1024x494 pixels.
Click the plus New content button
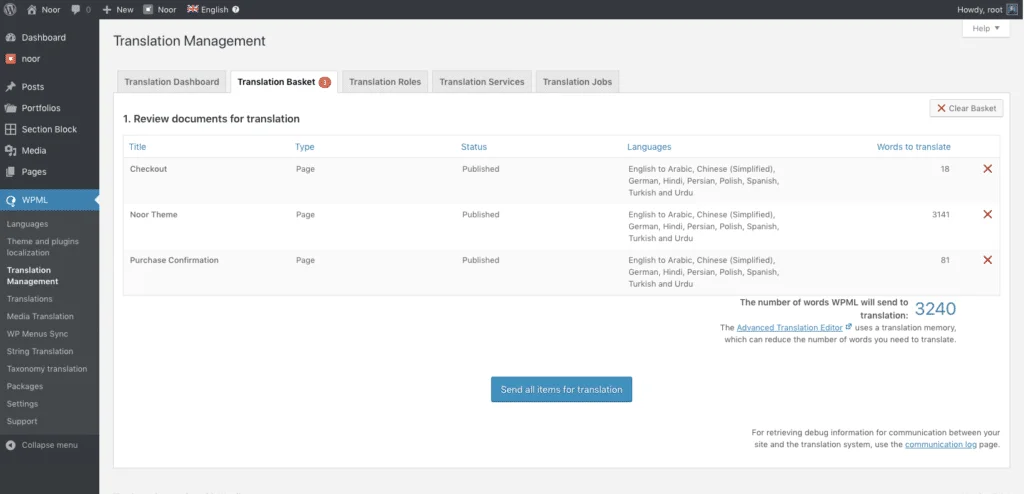(x=118, y=9)
